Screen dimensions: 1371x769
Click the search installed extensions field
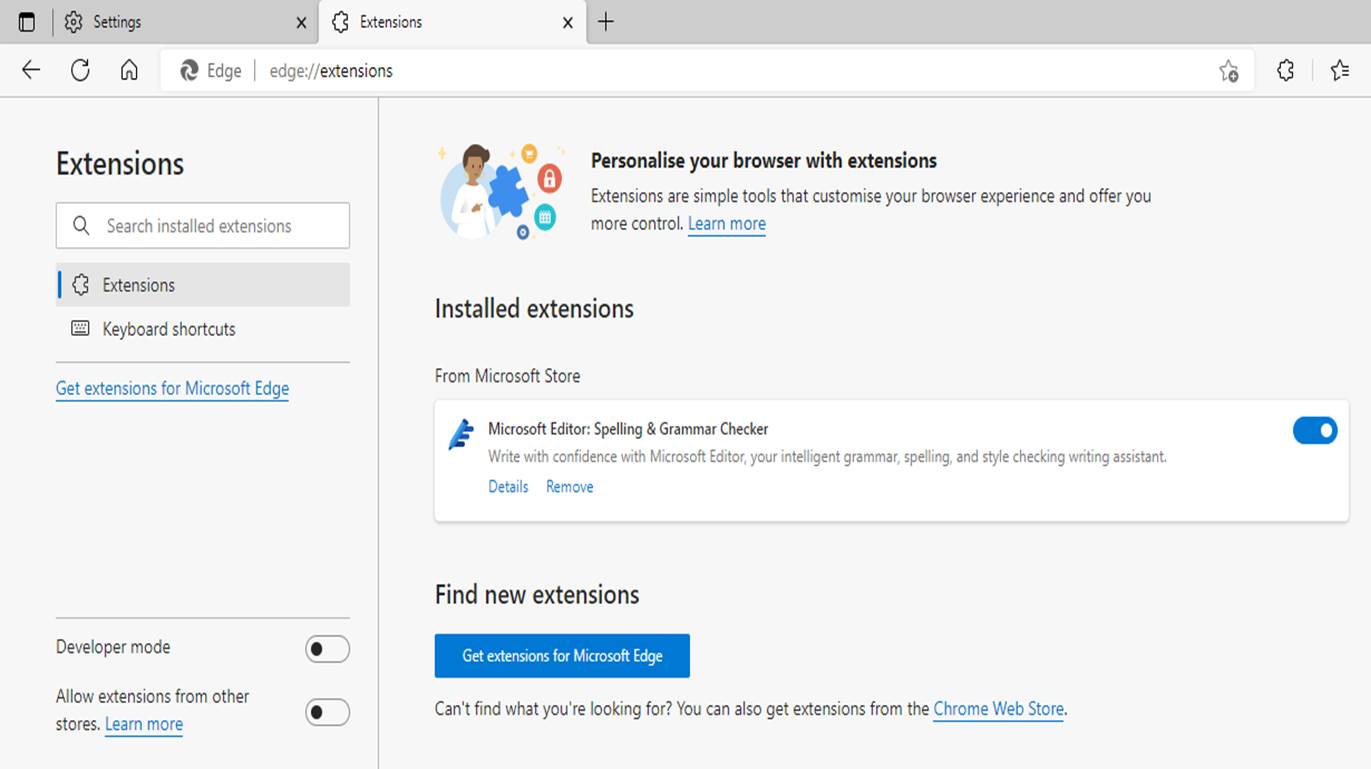(202, 225)
